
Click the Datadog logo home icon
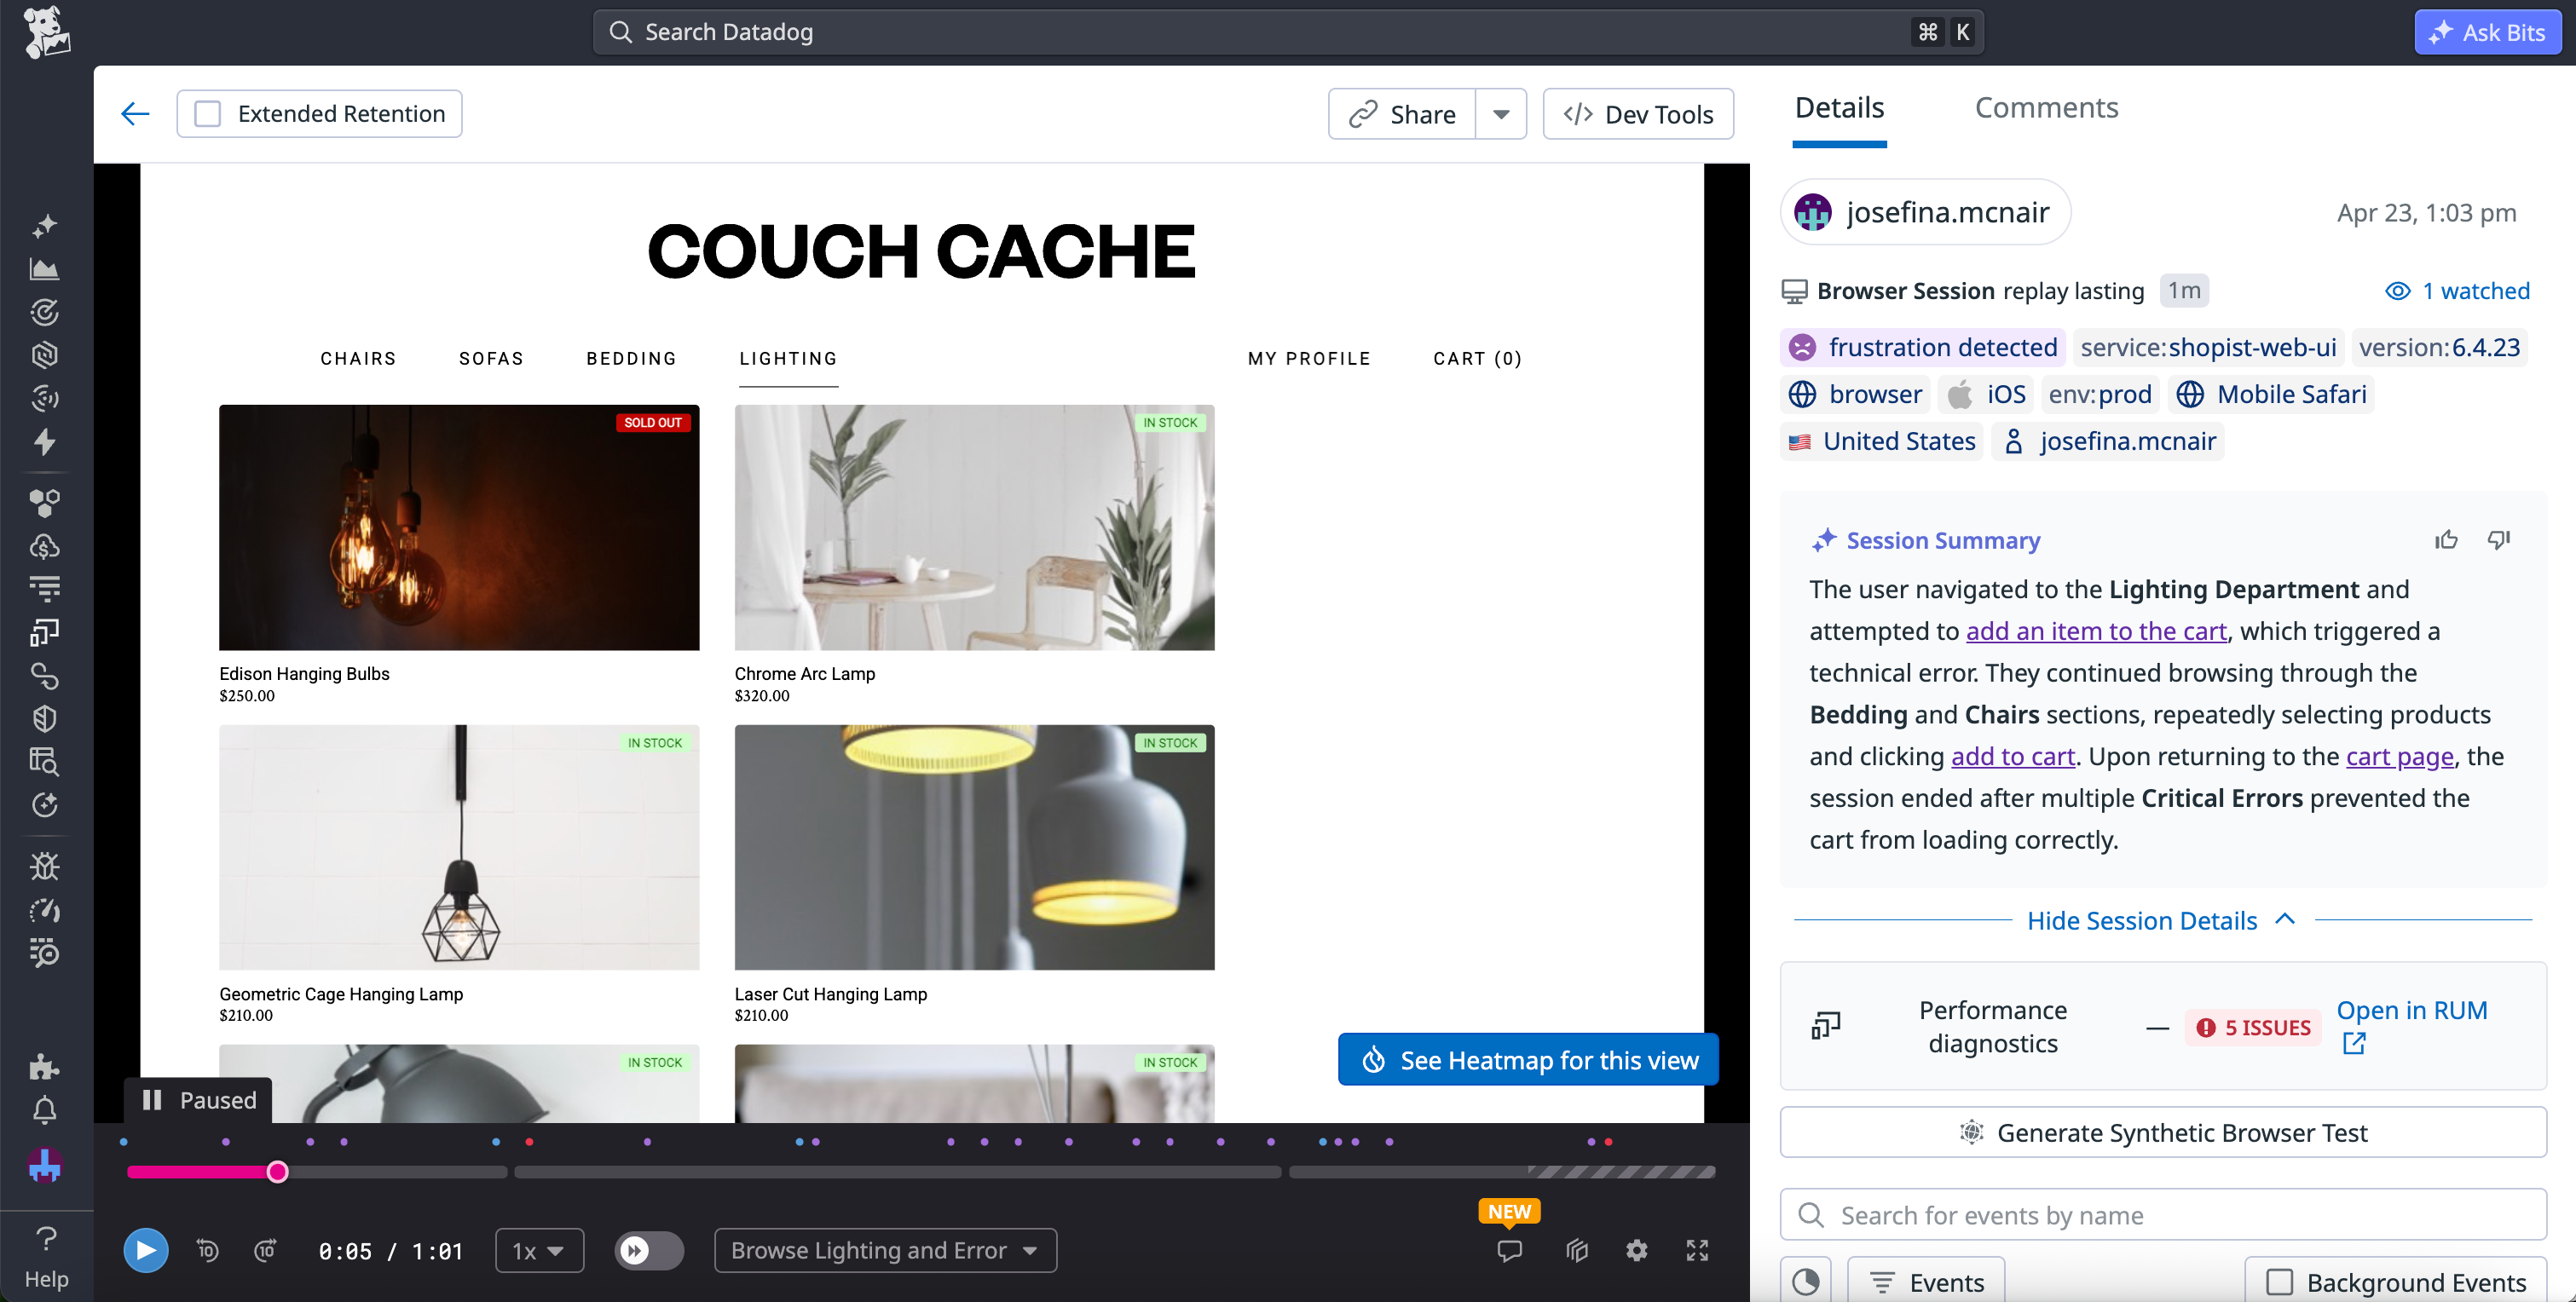pos(46,32)
